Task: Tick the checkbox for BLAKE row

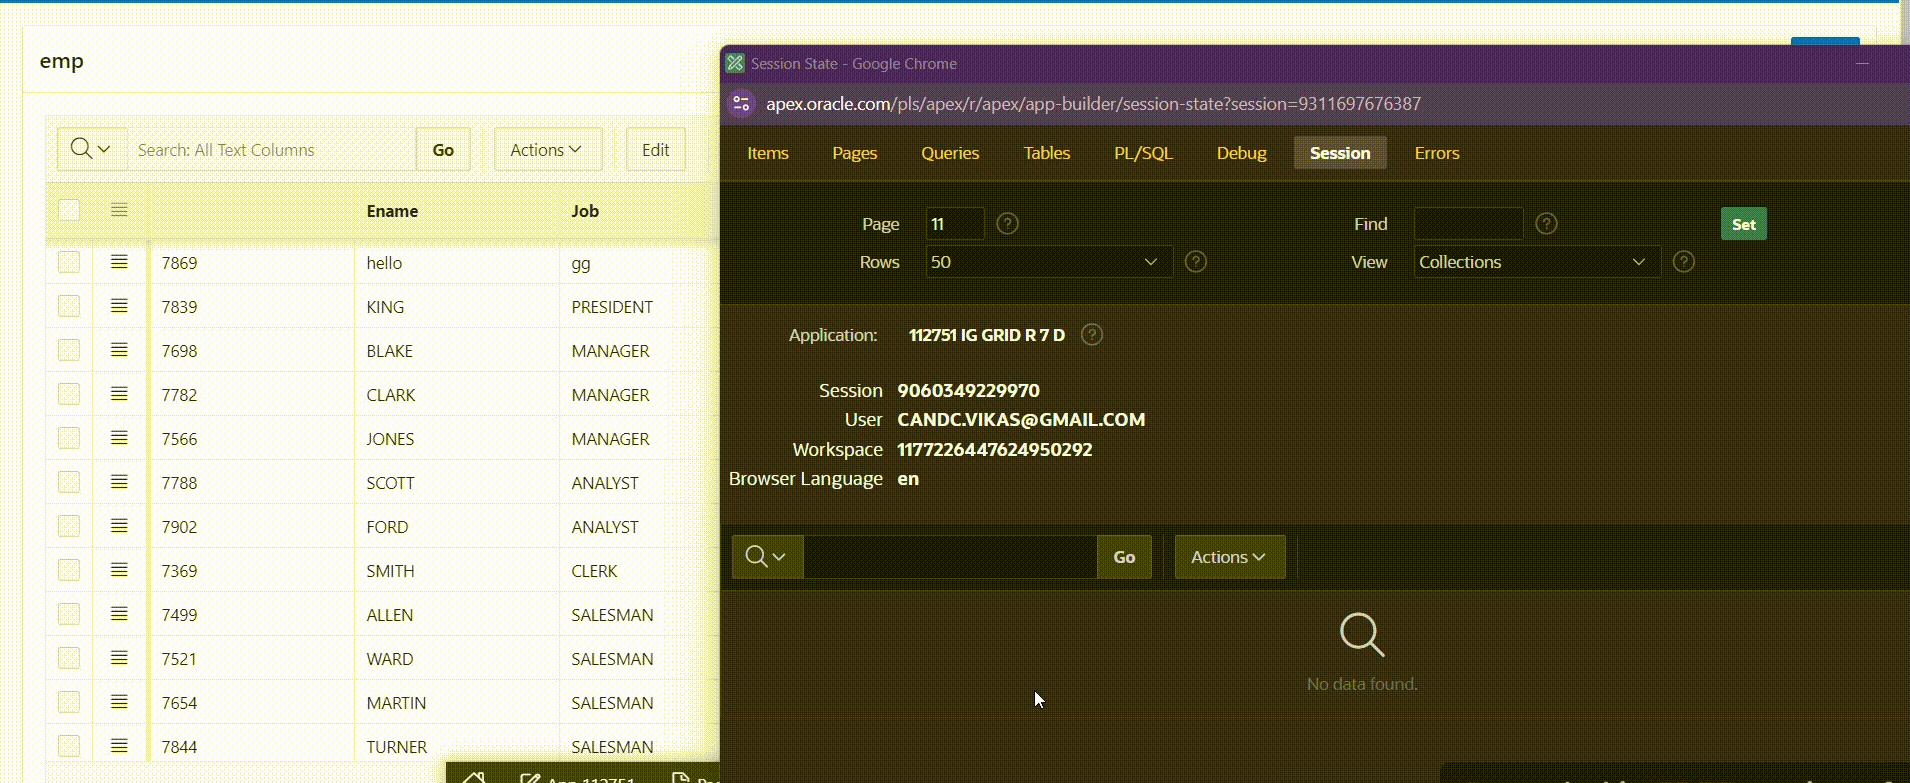Action: click(69, 350)
